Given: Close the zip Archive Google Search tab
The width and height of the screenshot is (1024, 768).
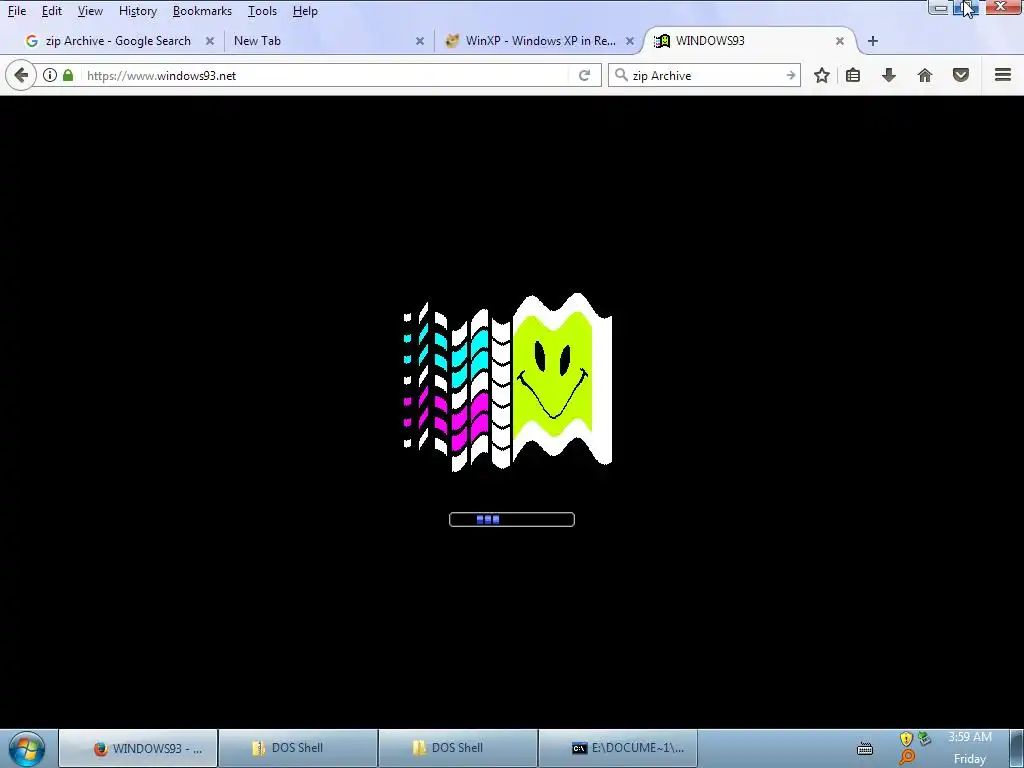Looking at the screenshot, I should click(x=210, y=41).
